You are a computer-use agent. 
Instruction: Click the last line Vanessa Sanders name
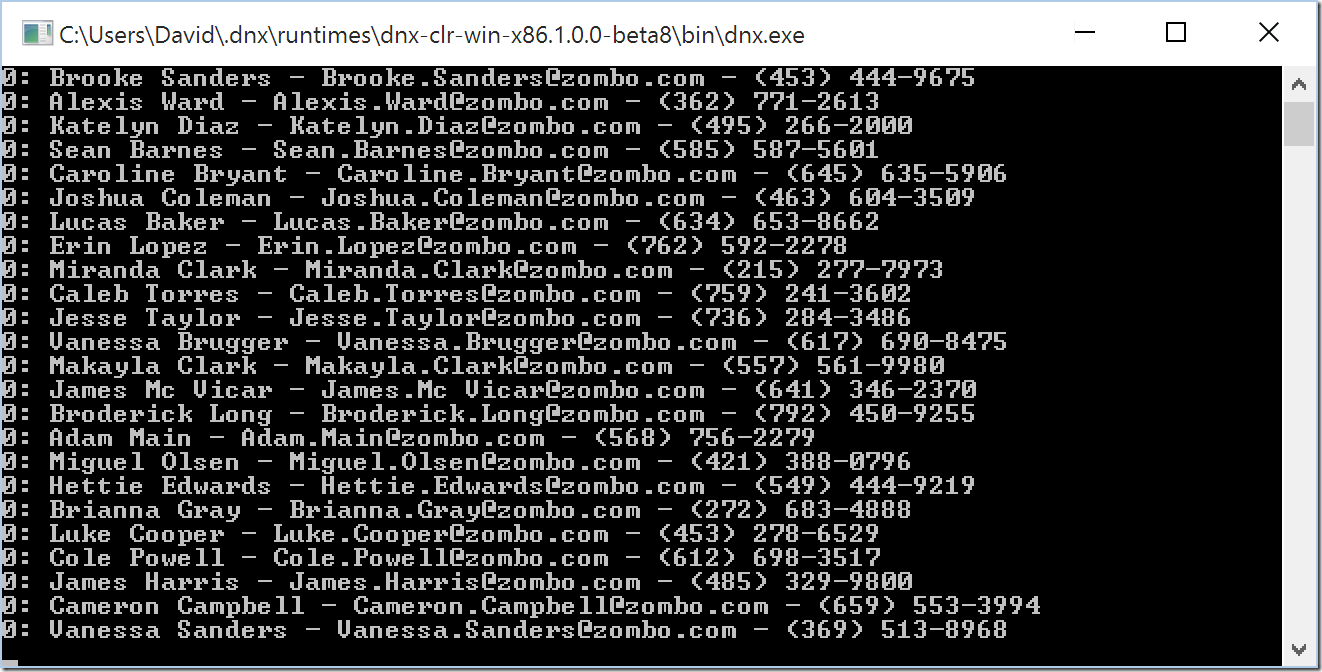[168, 630]
